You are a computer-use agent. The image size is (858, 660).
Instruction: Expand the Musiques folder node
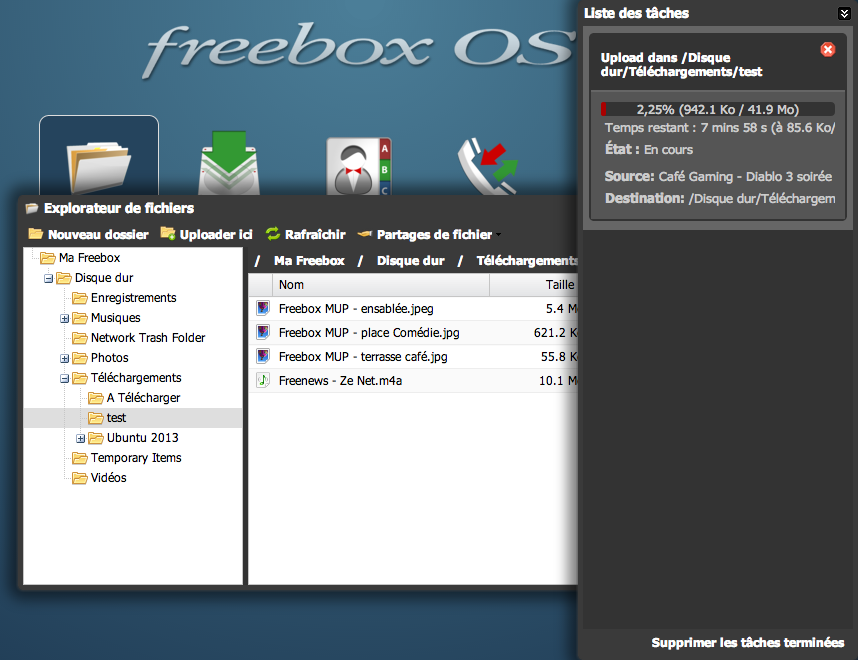[65, 319]
